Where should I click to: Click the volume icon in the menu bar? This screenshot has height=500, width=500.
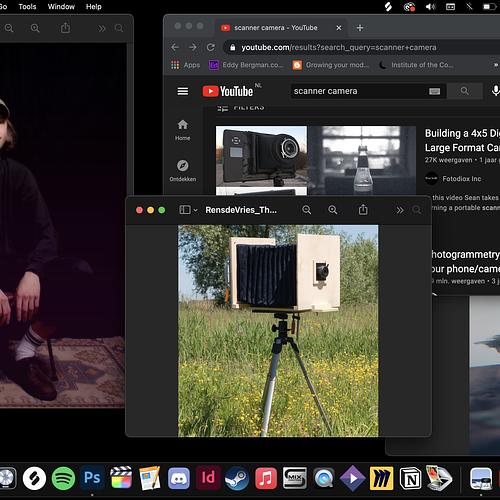point(430,7)
